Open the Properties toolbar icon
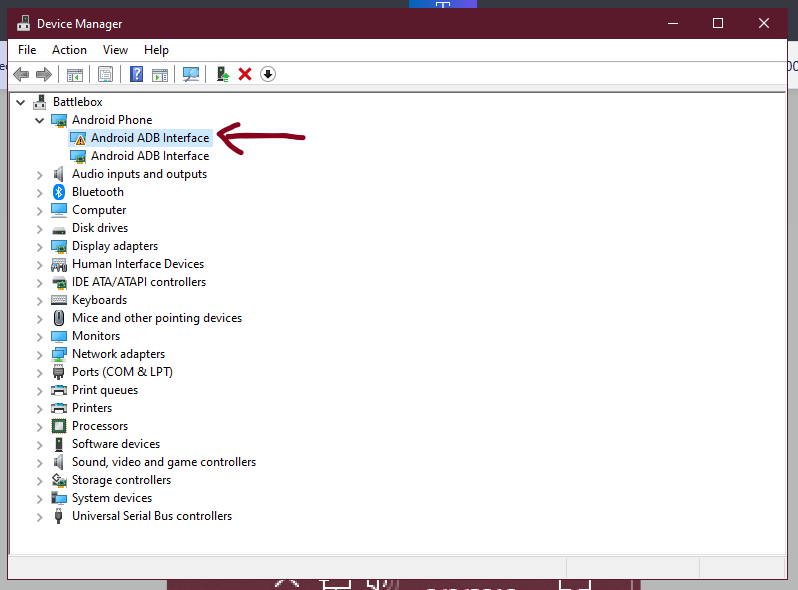 click(105, 74)
